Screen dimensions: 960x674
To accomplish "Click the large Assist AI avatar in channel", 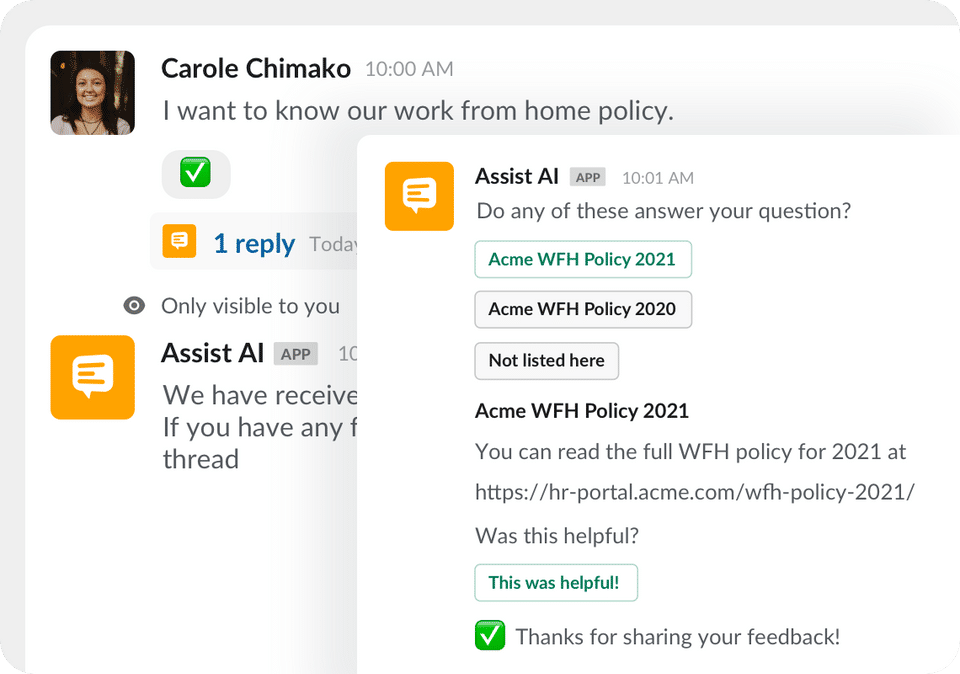I will click(x=92, y=377).
